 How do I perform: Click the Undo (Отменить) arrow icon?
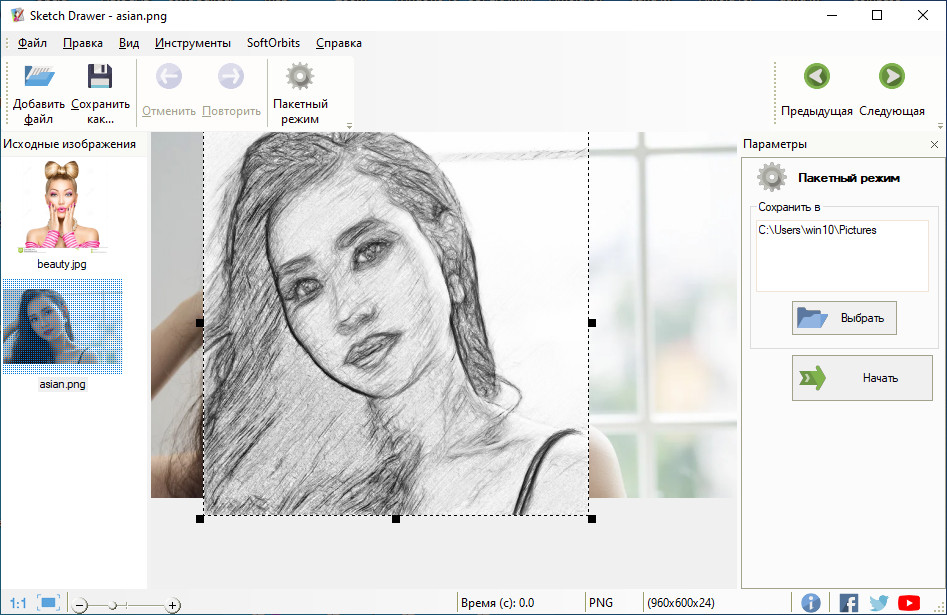click(169, 77)
